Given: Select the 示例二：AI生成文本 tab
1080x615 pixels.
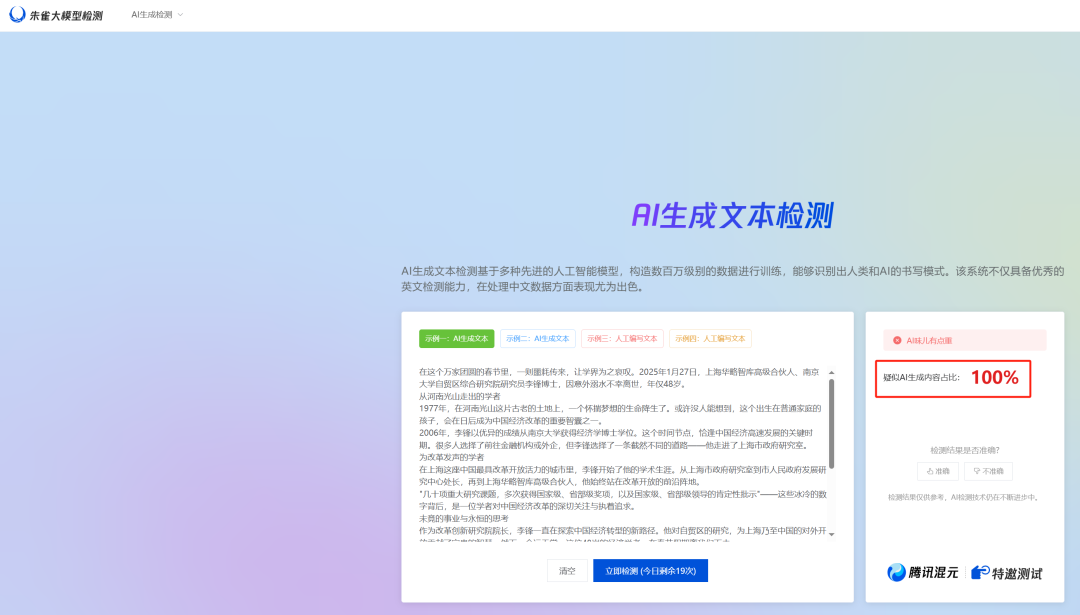Looking at the screenshot, I should (x=537, y=339).
